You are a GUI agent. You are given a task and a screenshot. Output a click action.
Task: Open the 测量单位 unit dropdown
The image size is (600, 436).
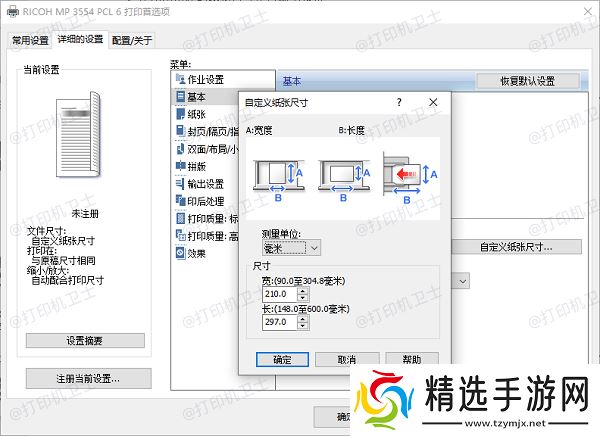coord(290,247)
